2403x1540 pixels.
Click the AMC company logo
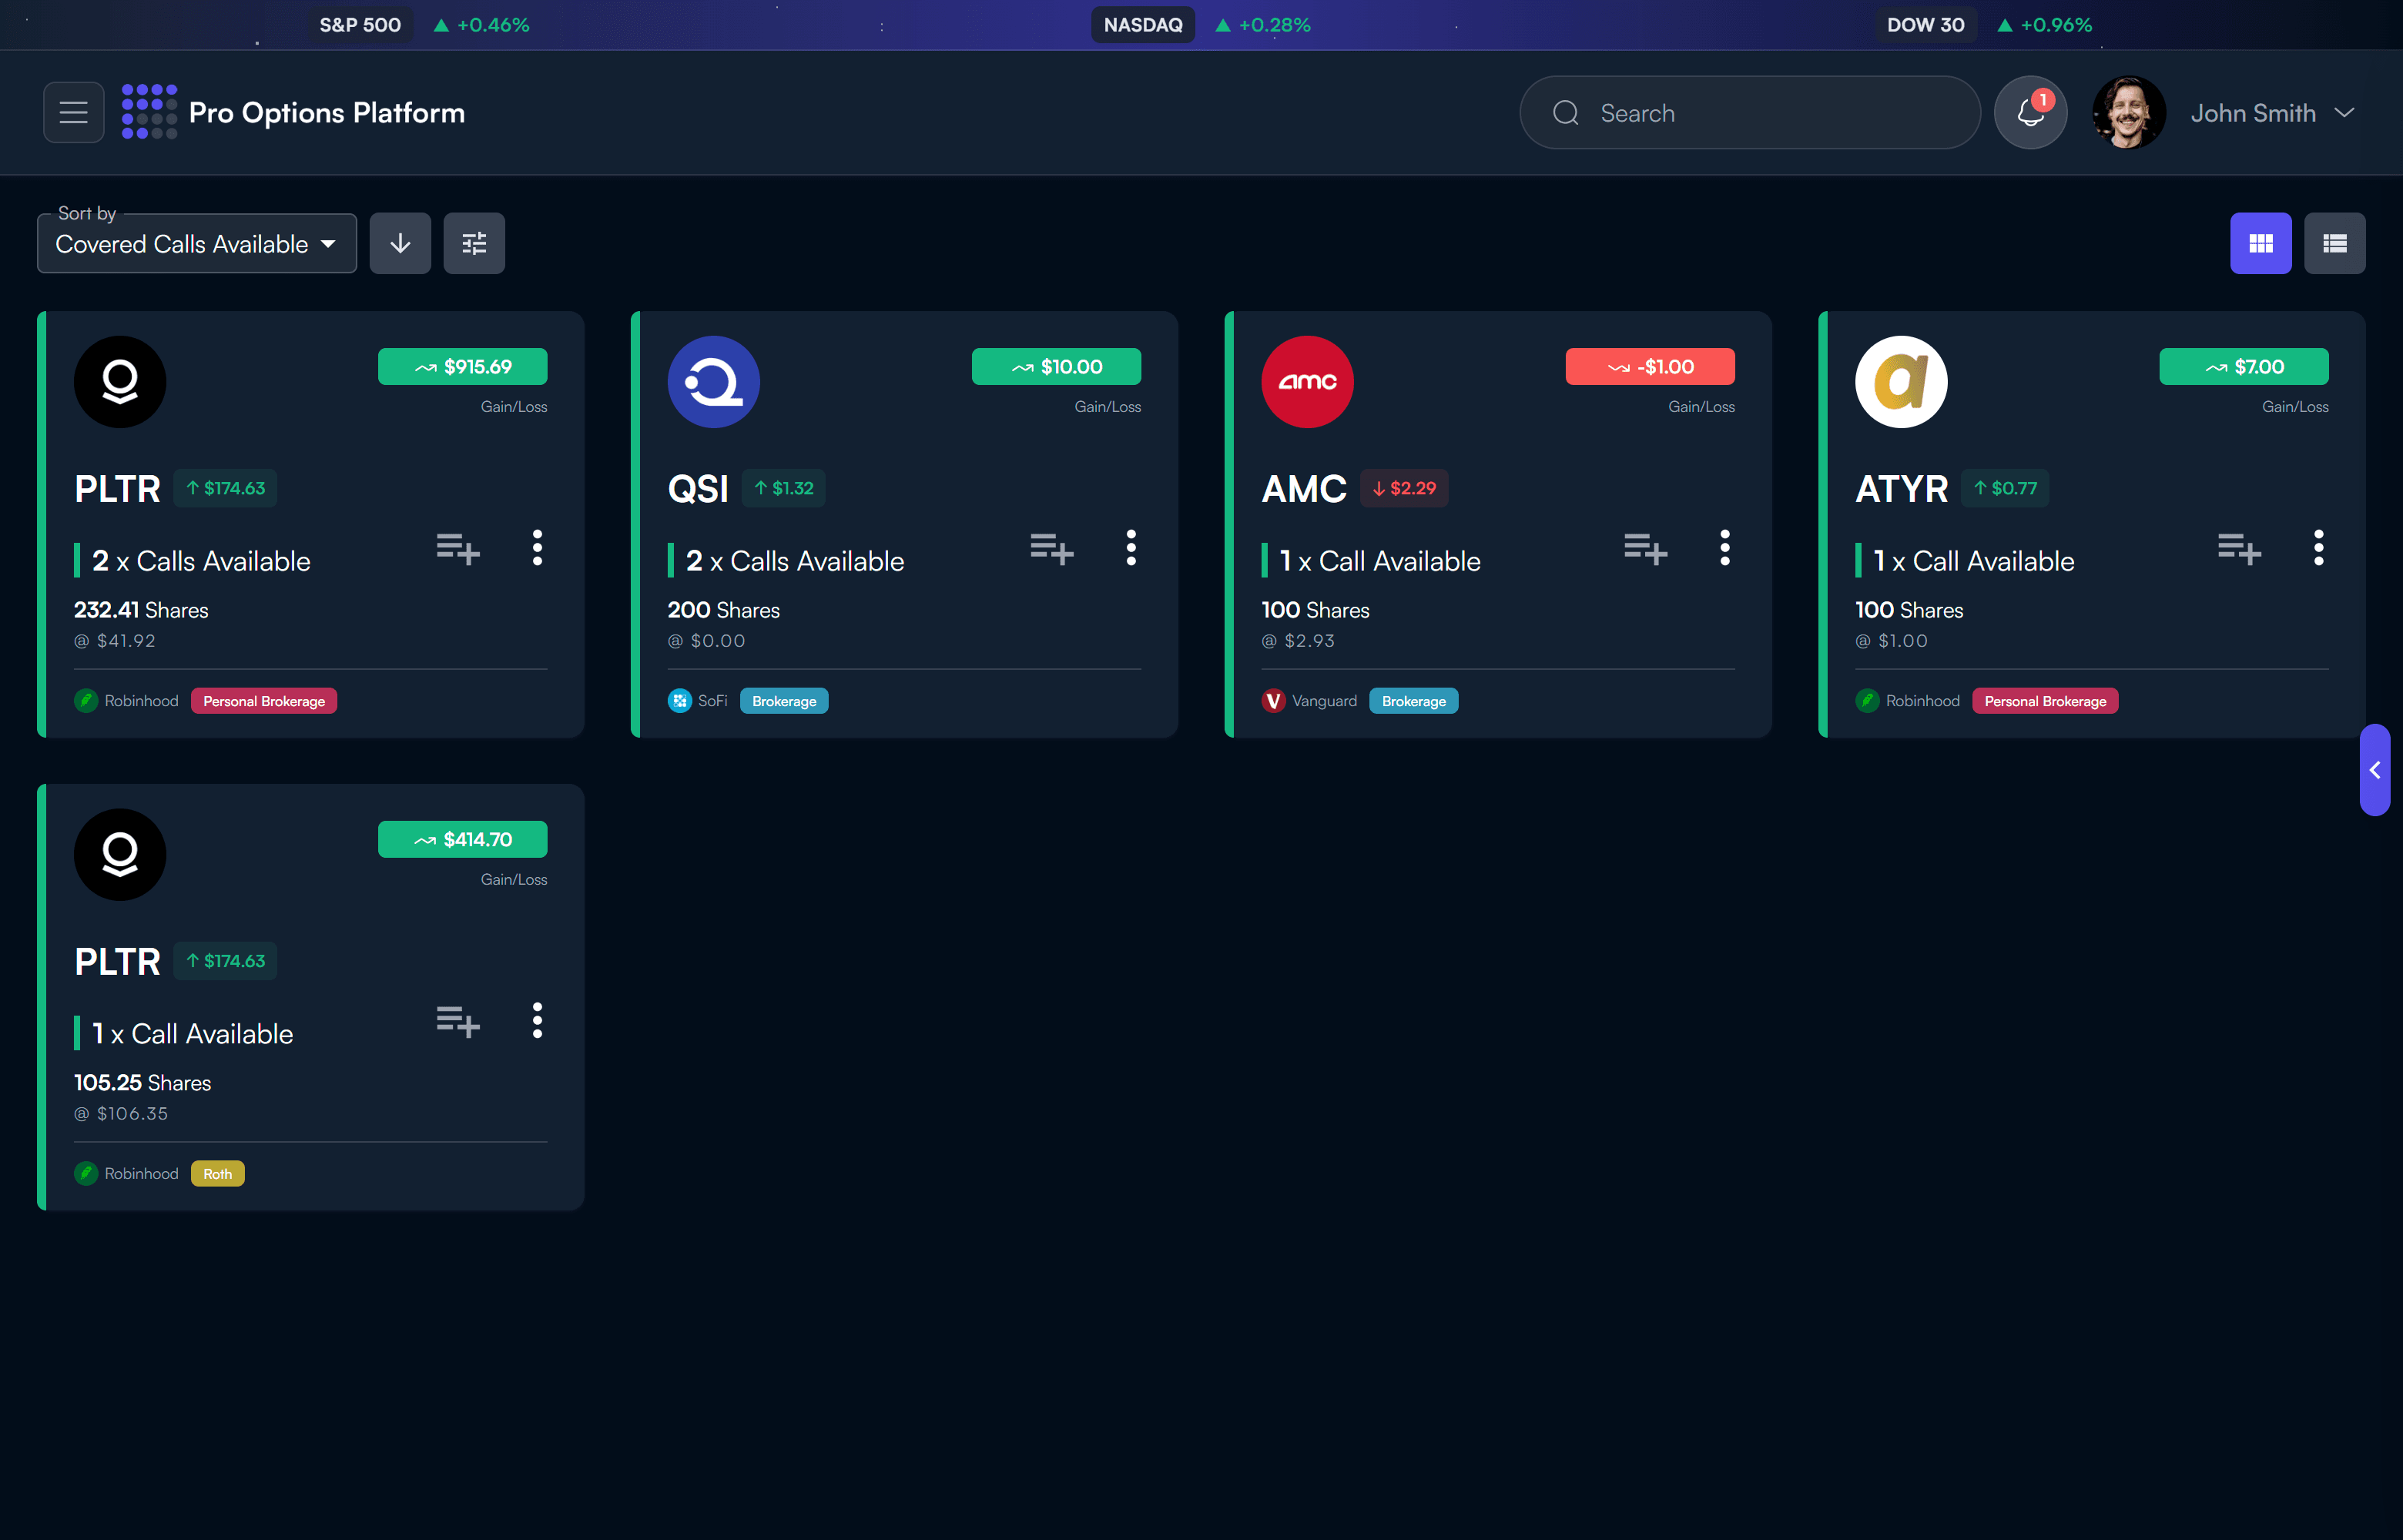[1306, 382]
